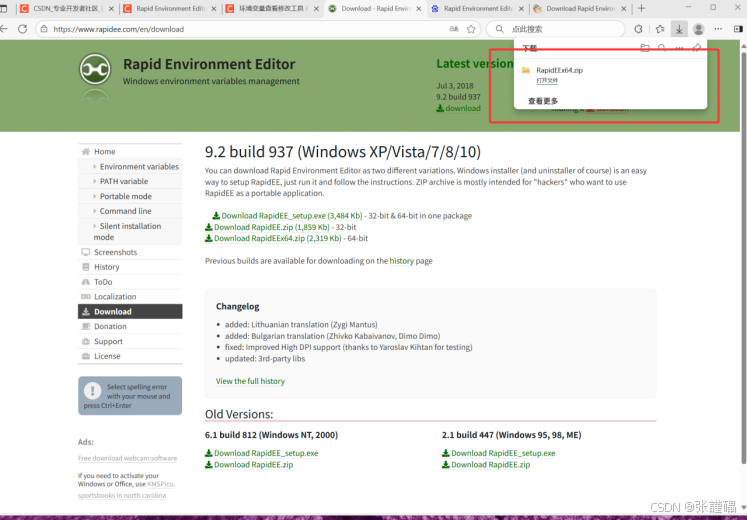Open downloads folder icon in popup
Screen dimensions: 747x520
coord(645,48)
